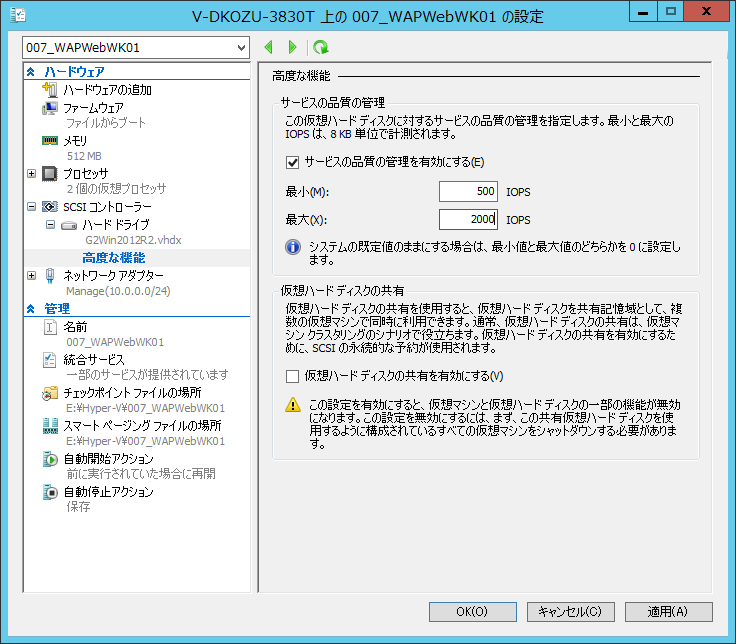Click the Smart Paging File icon
Image resolution: width=736 pixels, height=644 pixels.
click(50, 426)
